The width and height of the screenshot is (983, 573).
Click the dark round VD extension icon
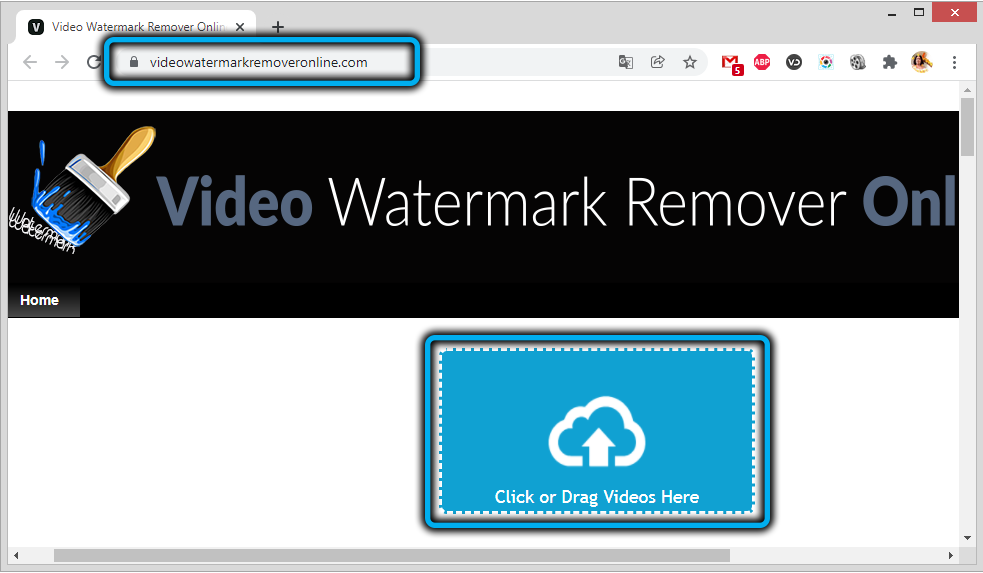[x=794, y=62]
